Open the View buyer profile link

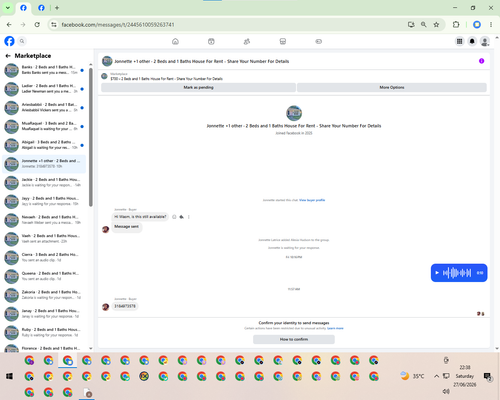point(312,200)
